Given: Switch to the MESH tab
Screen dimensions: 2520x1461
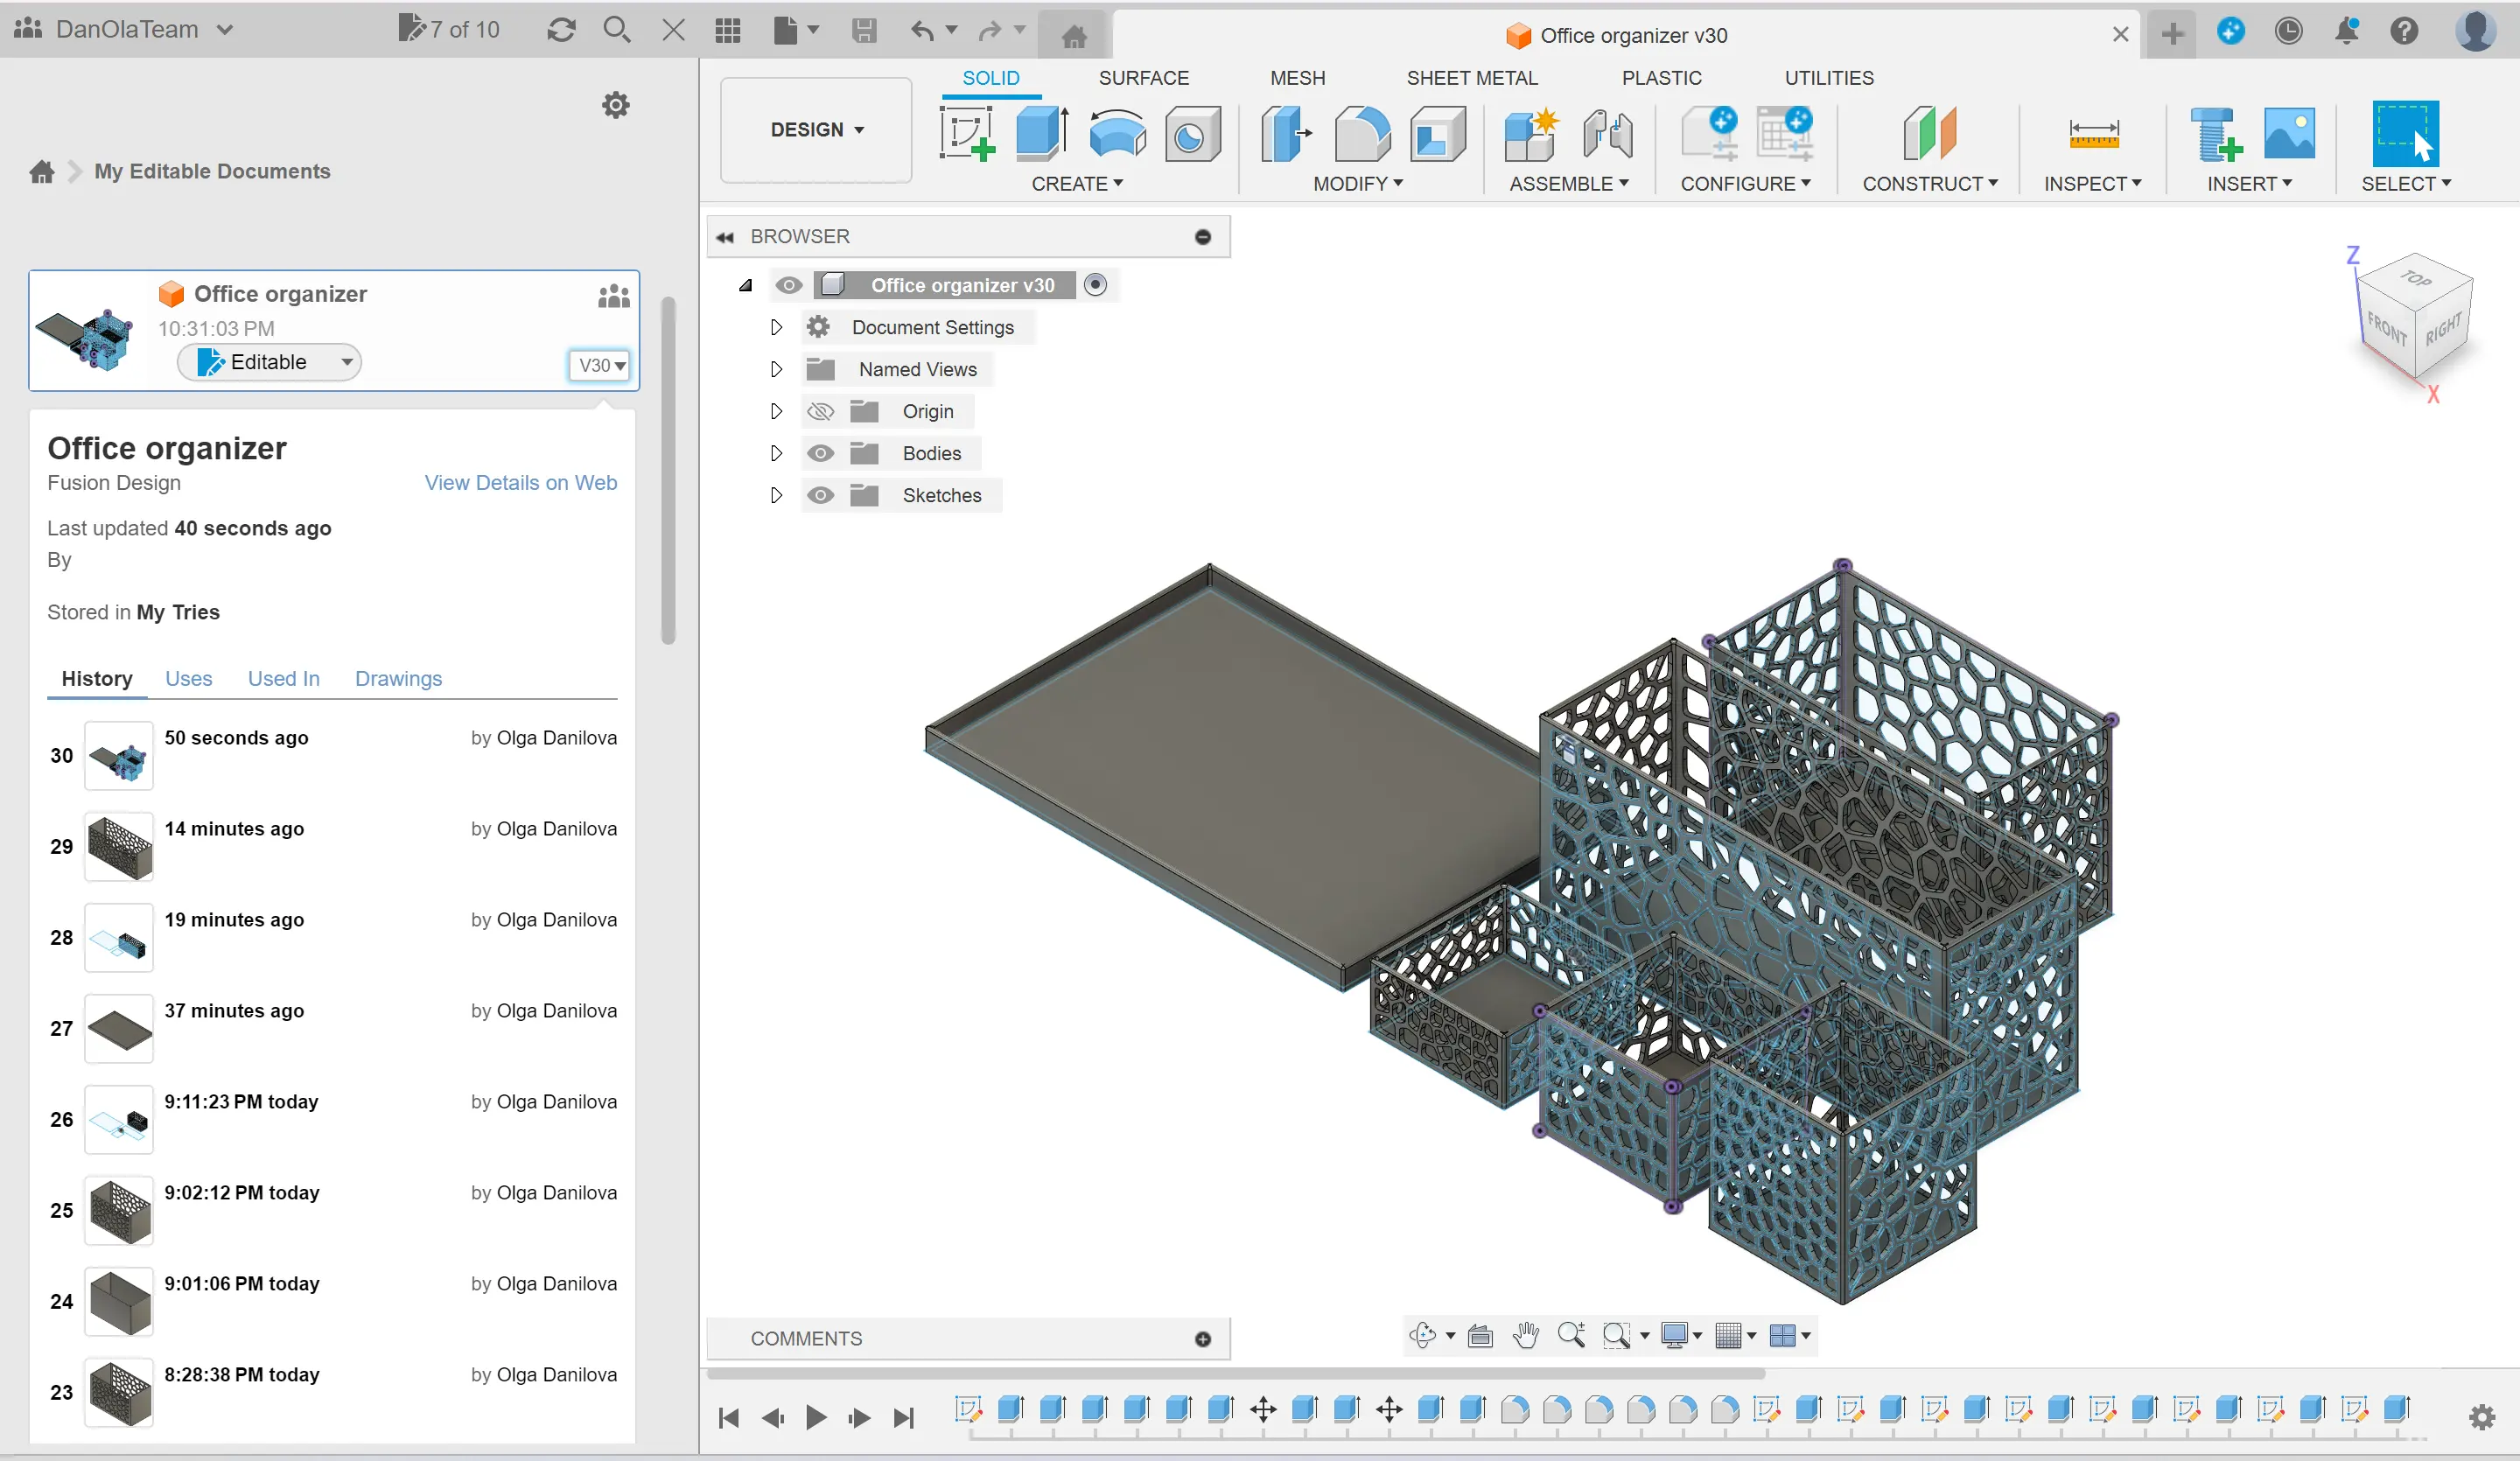Looking at the screenshot, I should coord(1297,78).
